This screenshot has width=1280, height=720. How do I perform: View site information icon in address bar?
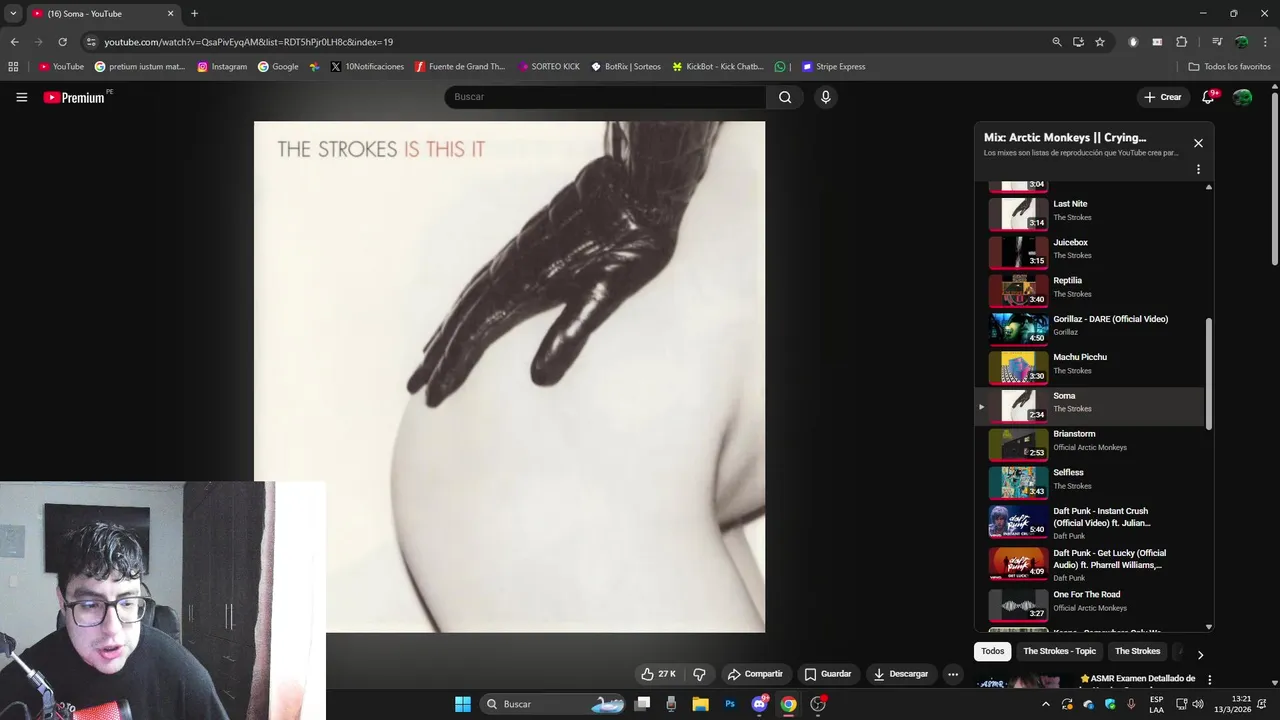pos(91,42)
